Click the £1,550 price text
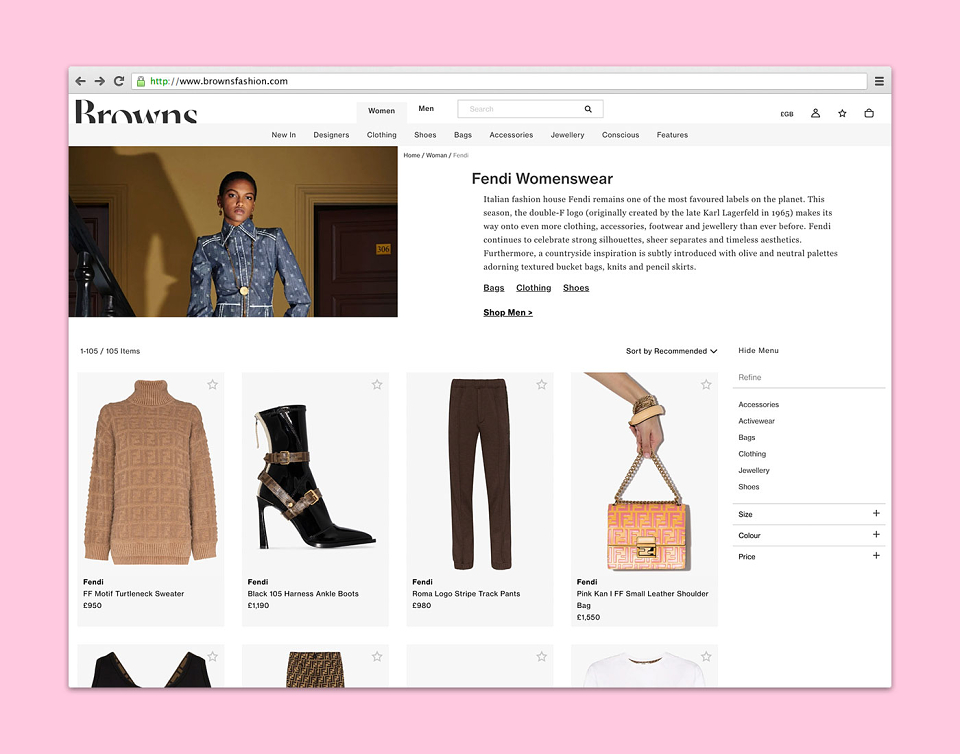The image size is (960, 754). pyautogui.click(x=588, y=618)
